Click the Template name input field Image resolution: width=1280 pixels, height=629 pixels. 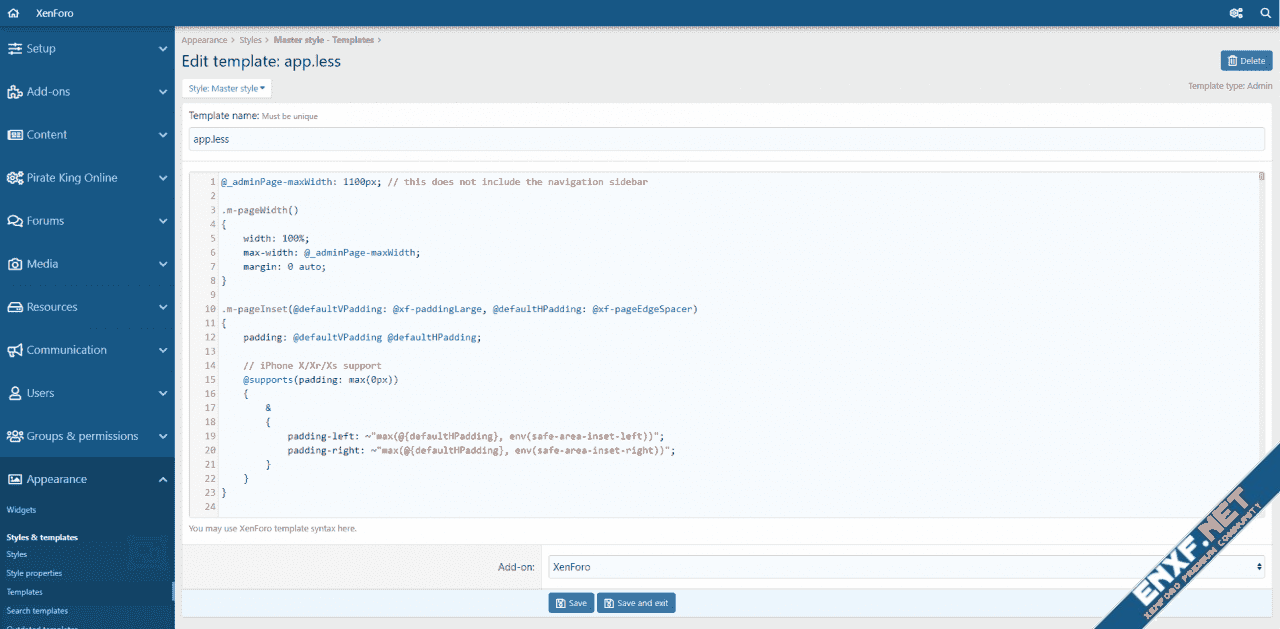tap(726, 139)
